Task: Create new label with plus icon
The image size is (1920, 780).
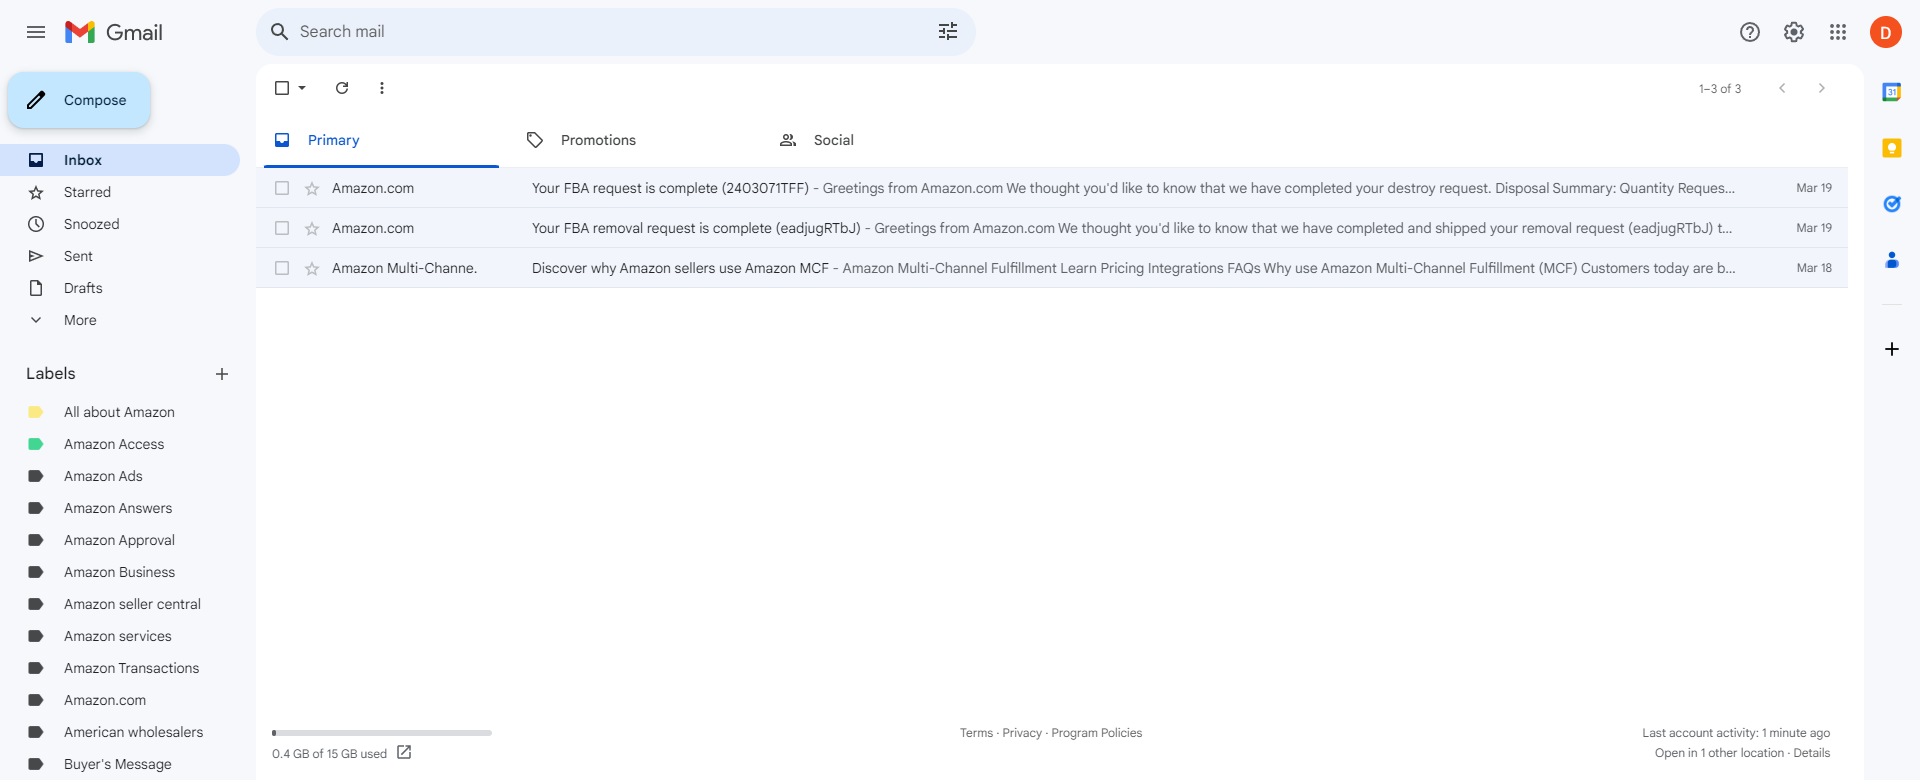Action: (222, 374)
